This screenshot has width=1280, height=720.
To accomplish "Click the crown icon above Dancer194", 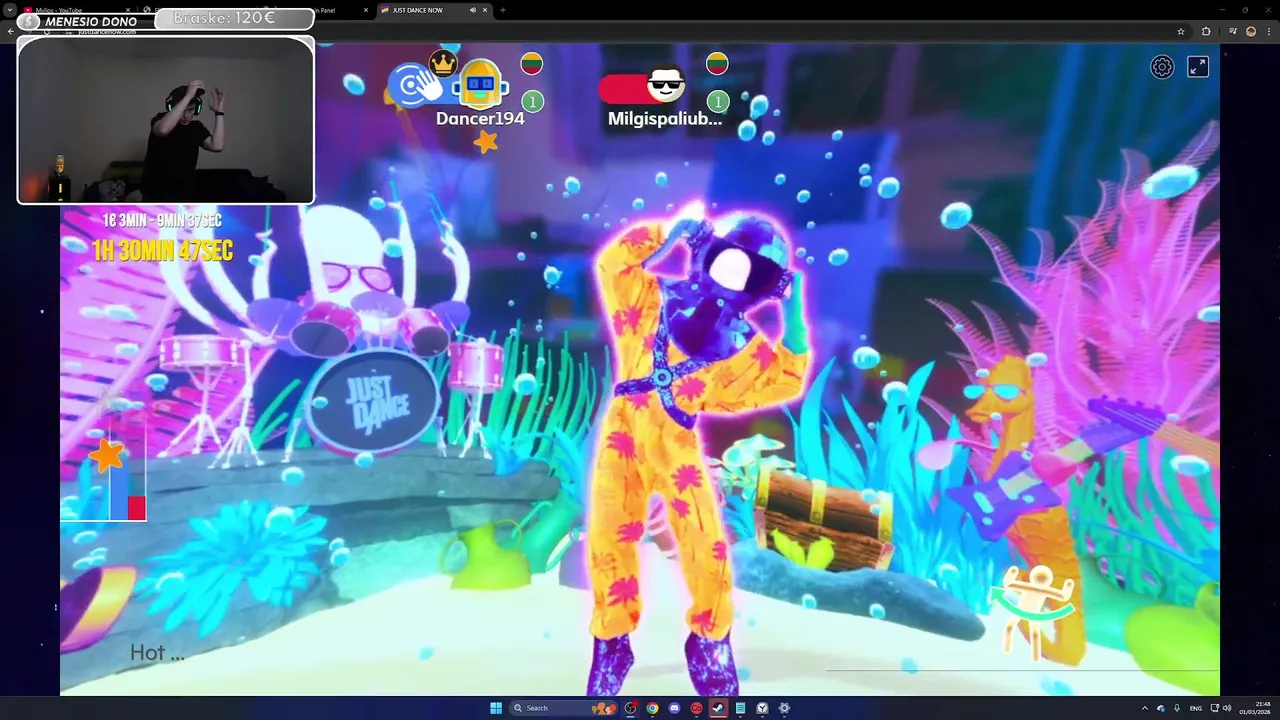I will point(443,63).
